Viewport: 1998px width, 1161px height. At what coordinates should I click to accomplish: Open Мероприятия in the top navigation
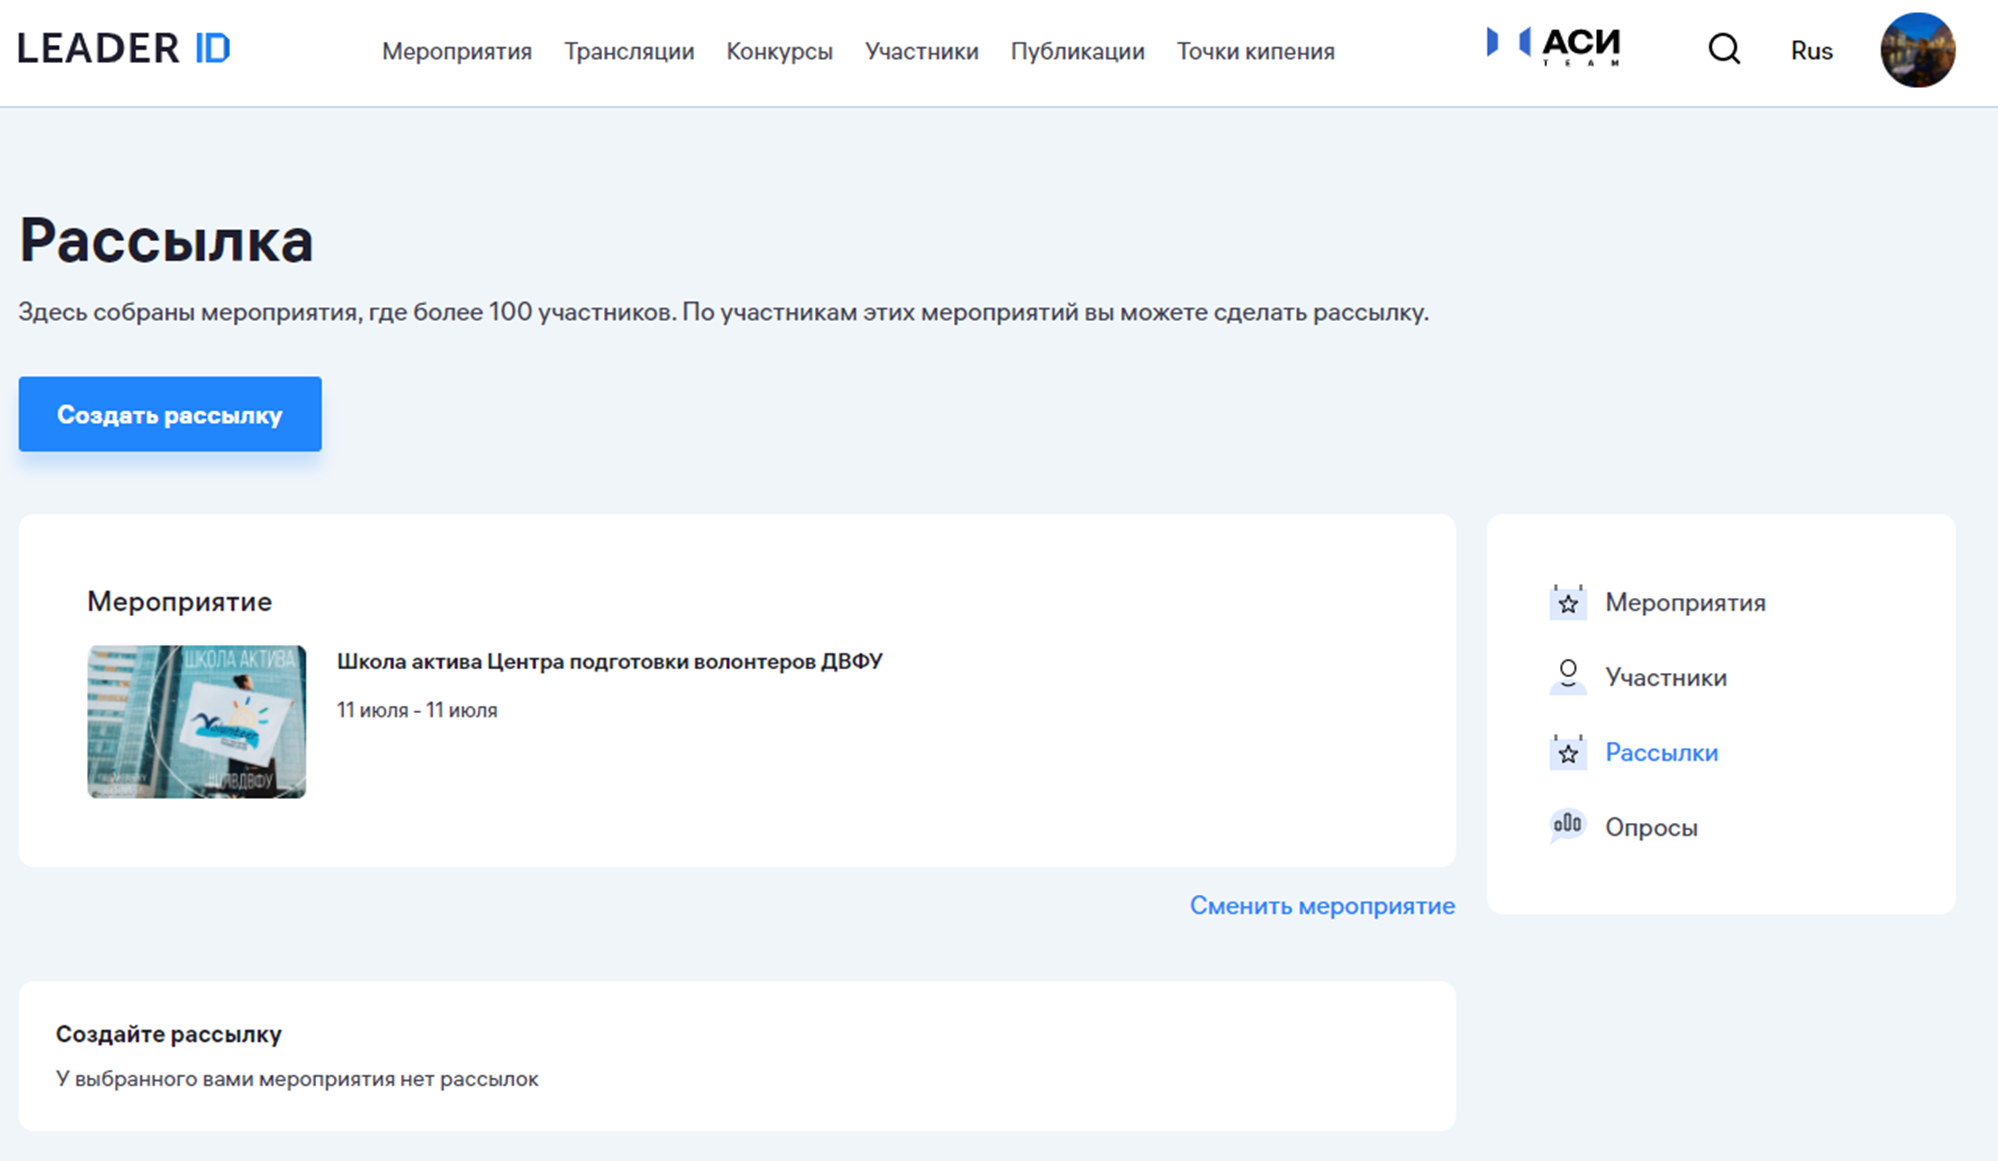coord(456,51)
